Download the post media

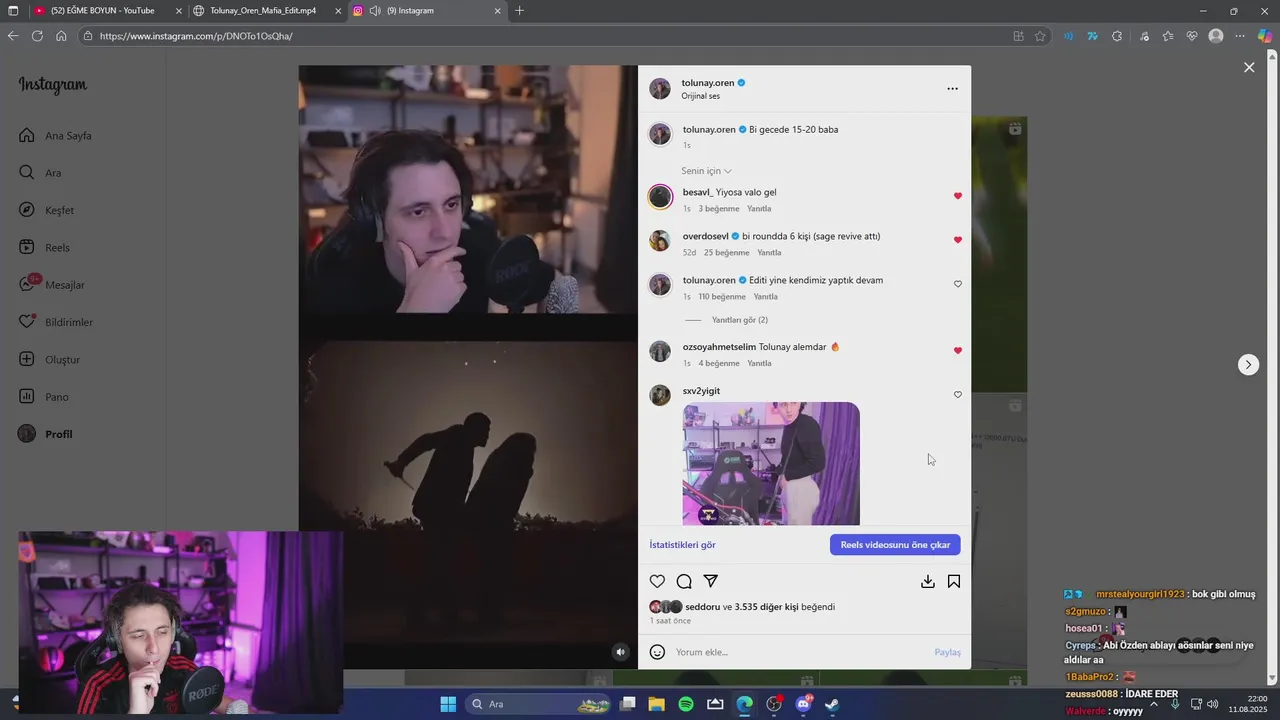point(928,581)
